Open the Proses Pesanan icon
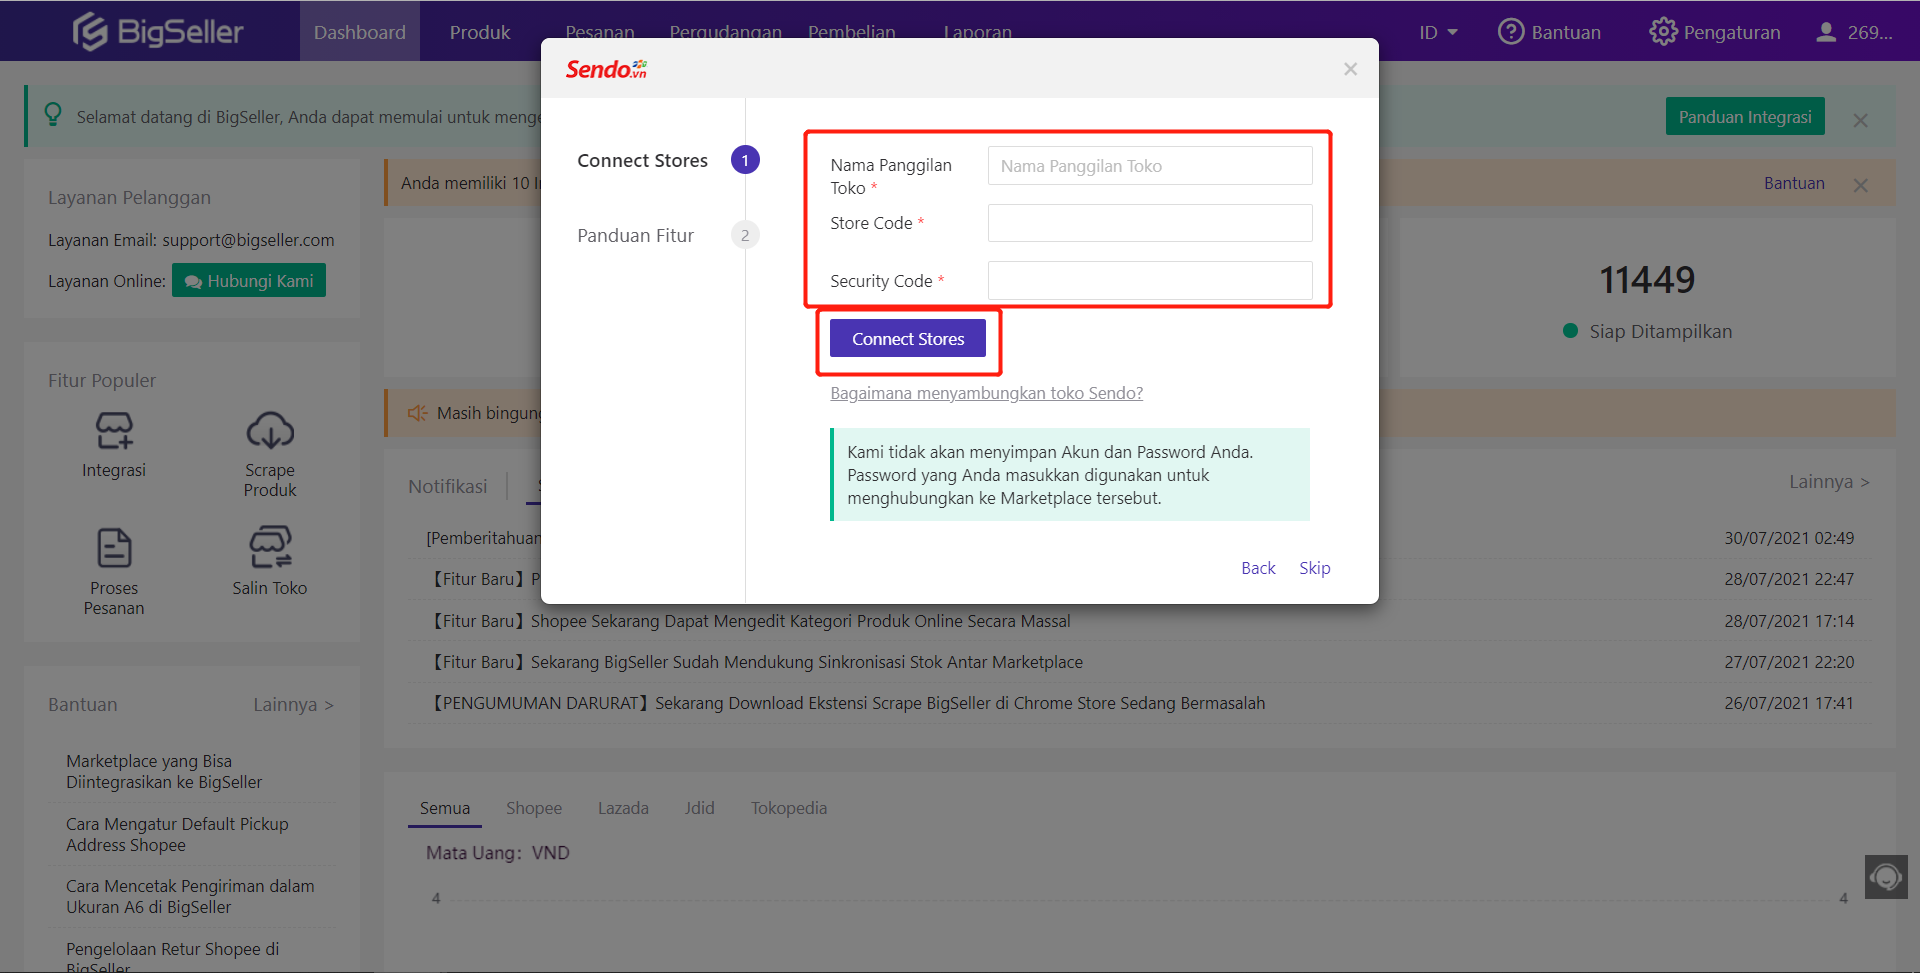1920x973 pixels. coord(114,548)
